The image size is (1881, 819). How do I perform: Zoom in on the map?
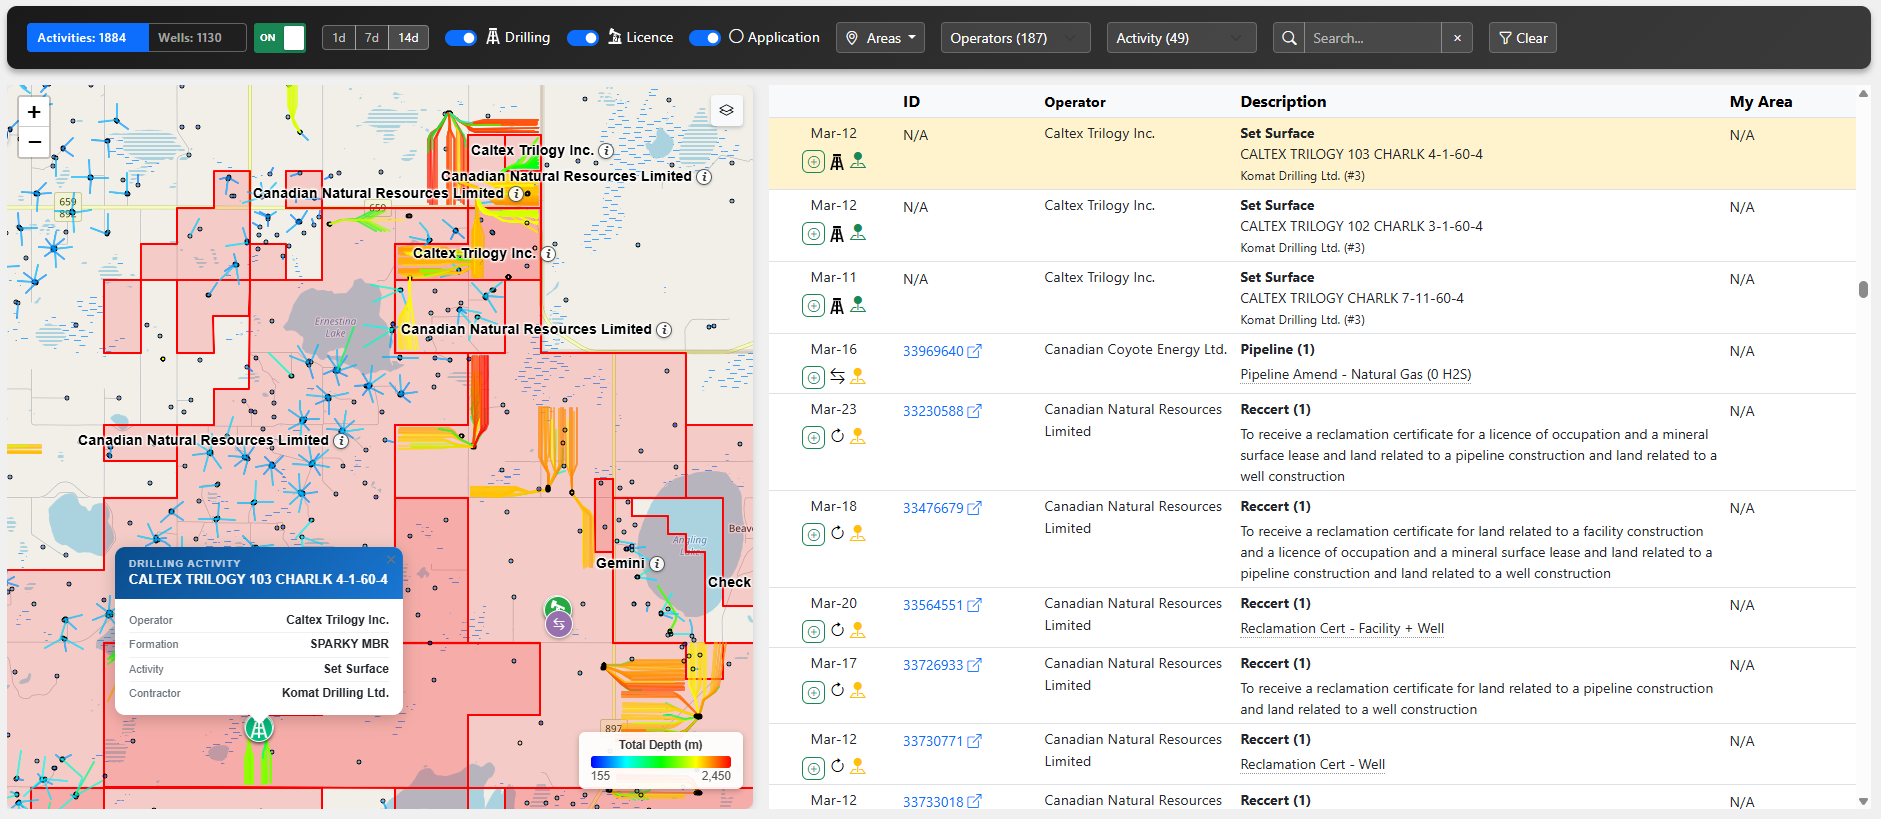pos(34,112)
